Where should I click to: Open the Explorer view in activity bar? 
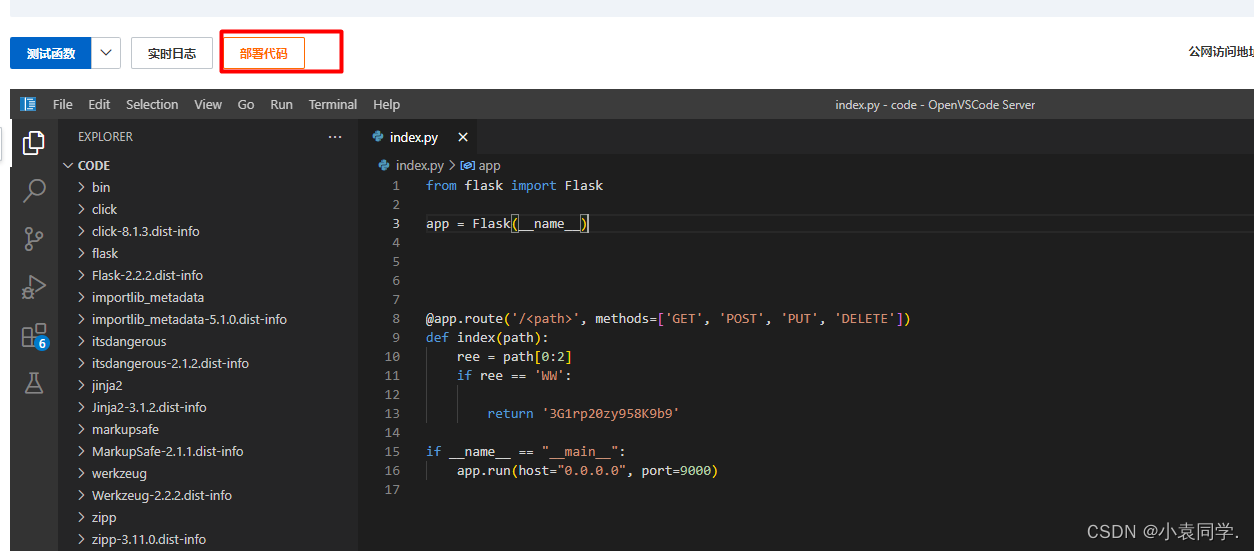[33, 143]
